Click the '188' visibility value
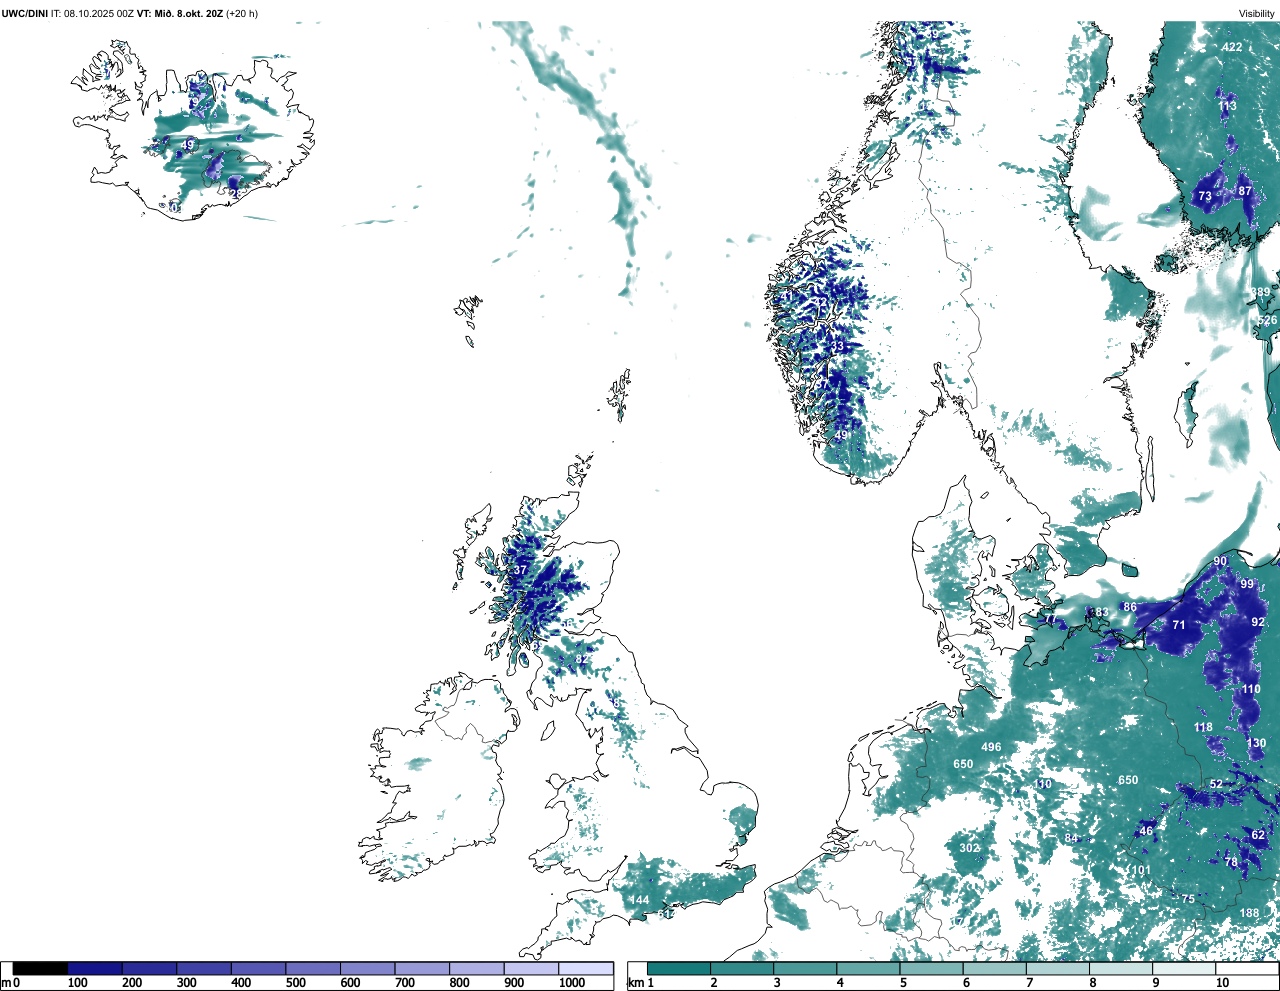The image size is (1280, 991). 1250,914
